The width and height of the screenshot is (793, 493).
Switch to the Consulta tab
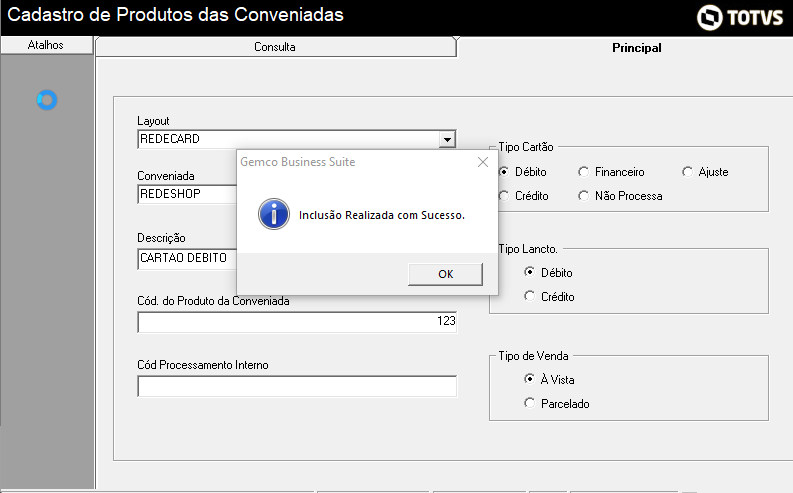[276, 47]
